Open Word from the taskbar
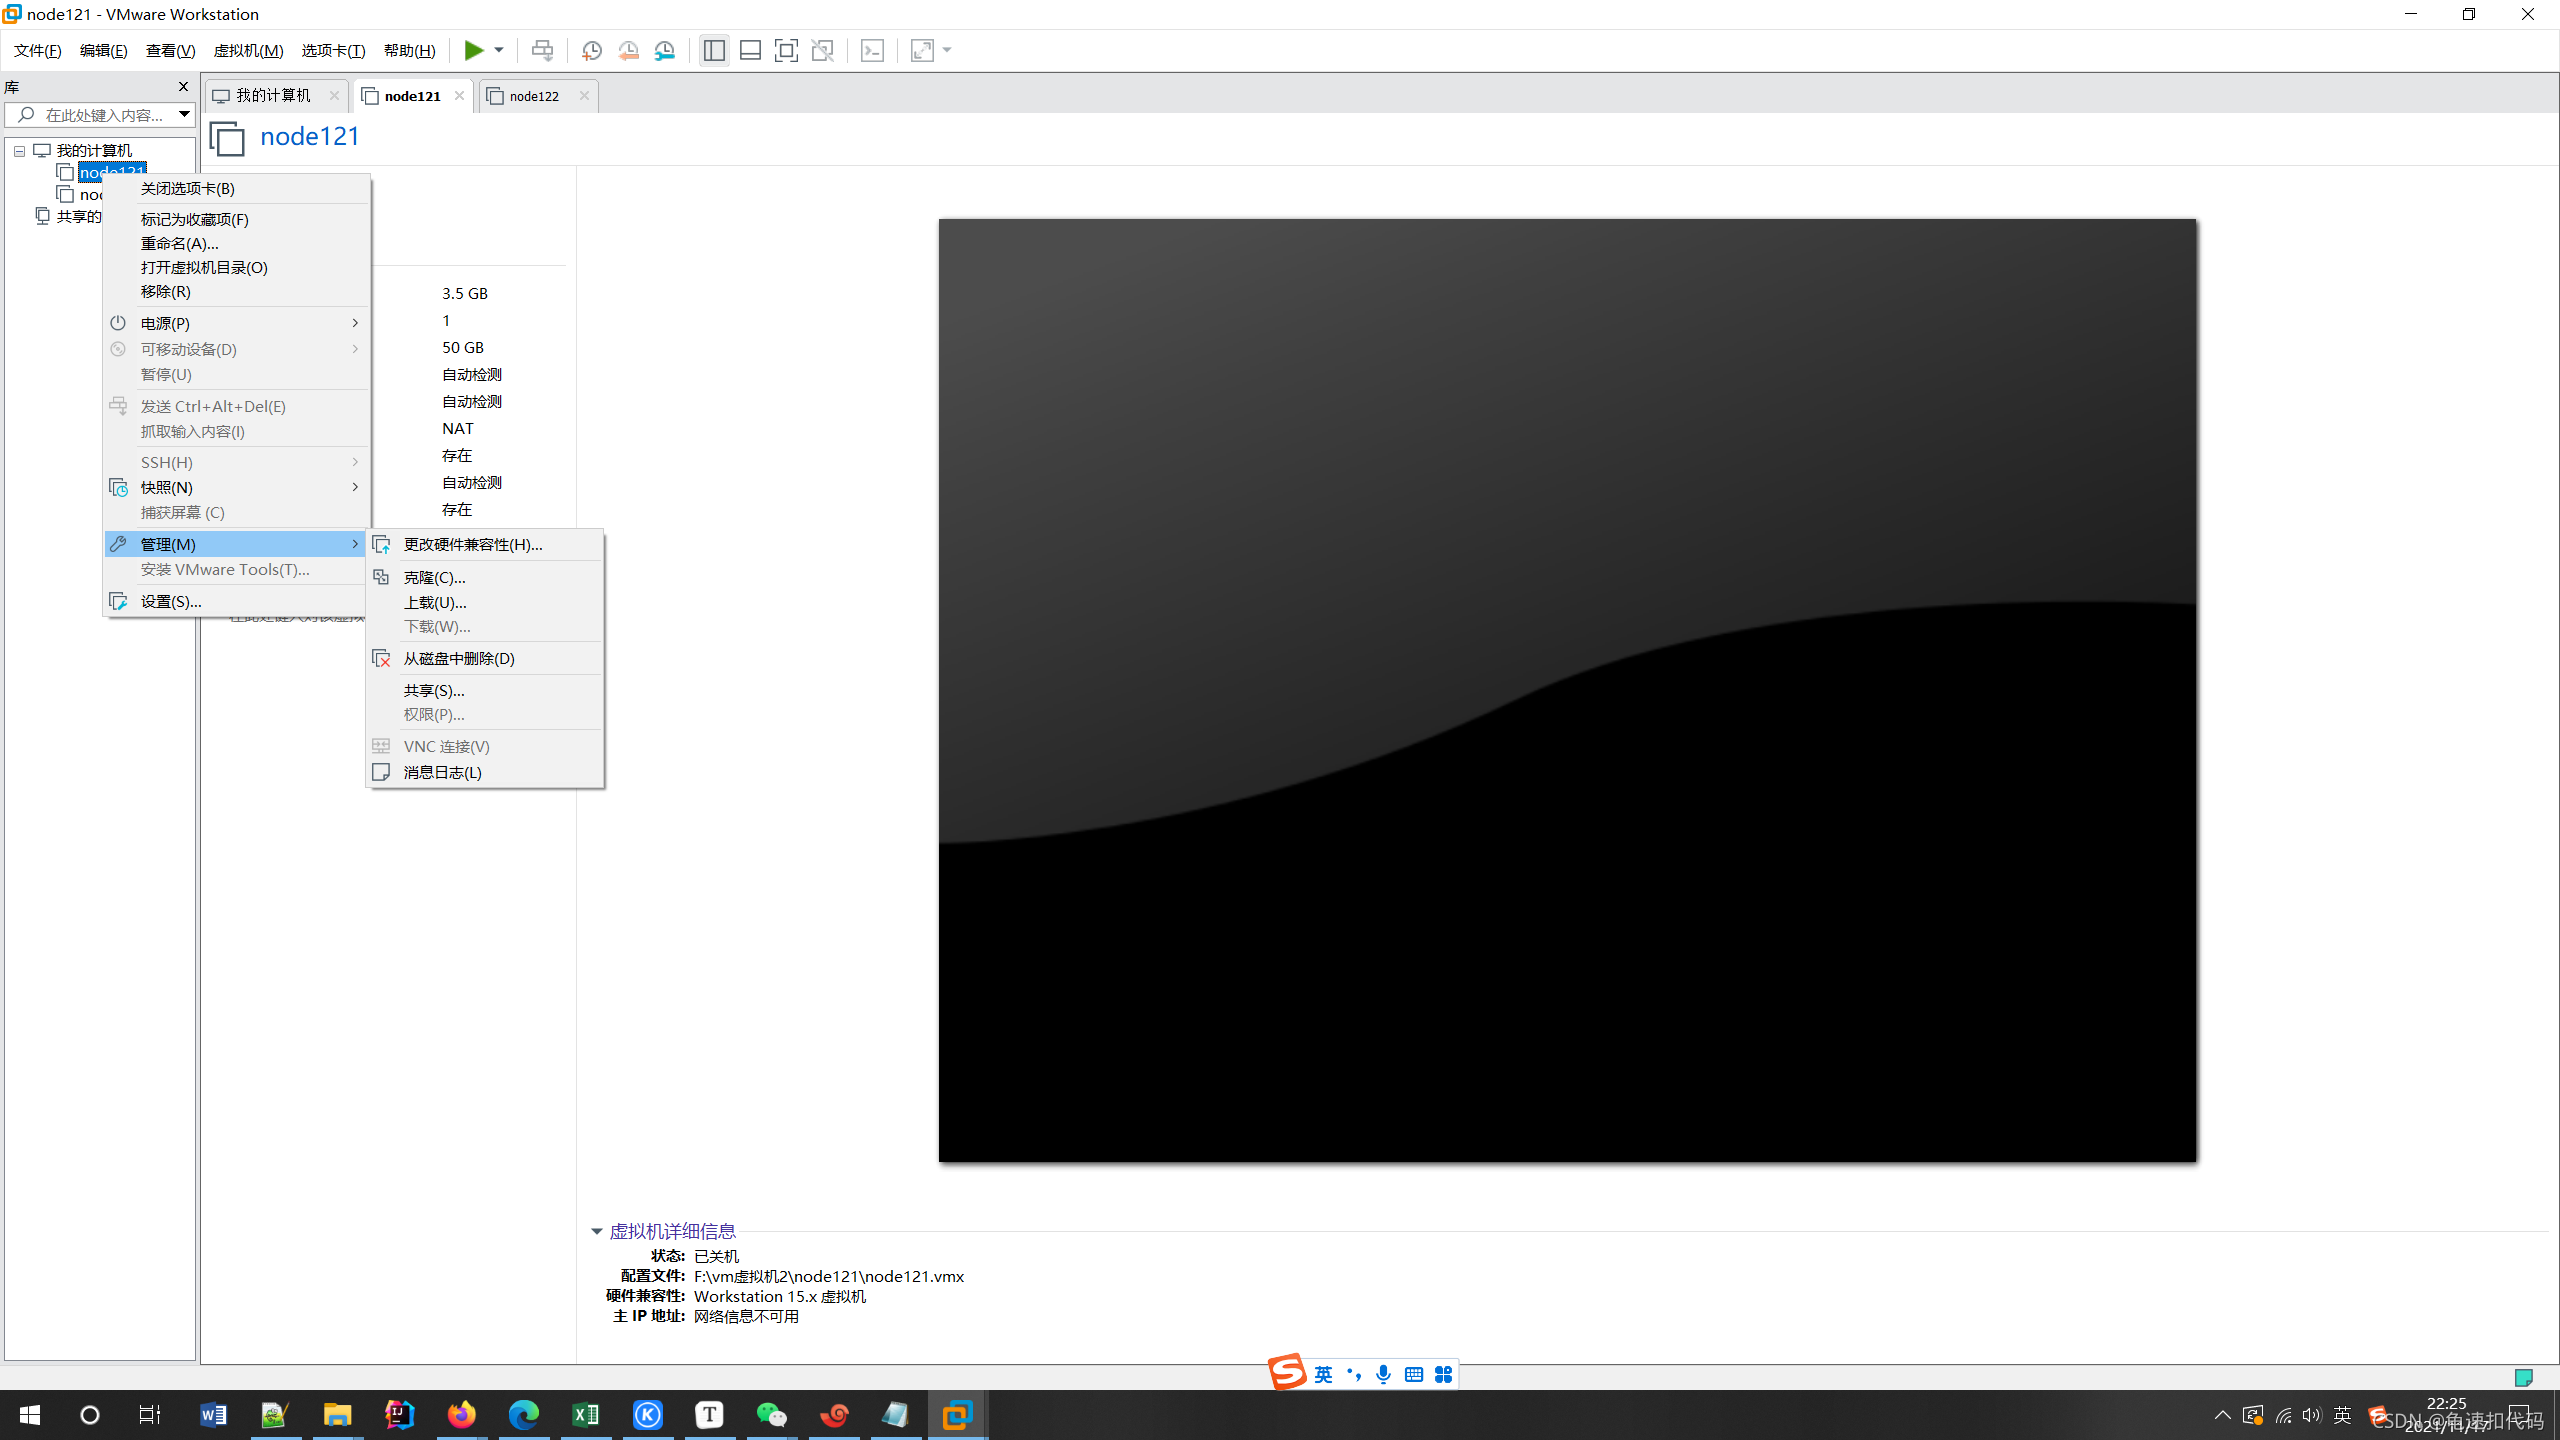Screen dimensions: 2560x1440 pyautogui.click(x=213, y=1415)
